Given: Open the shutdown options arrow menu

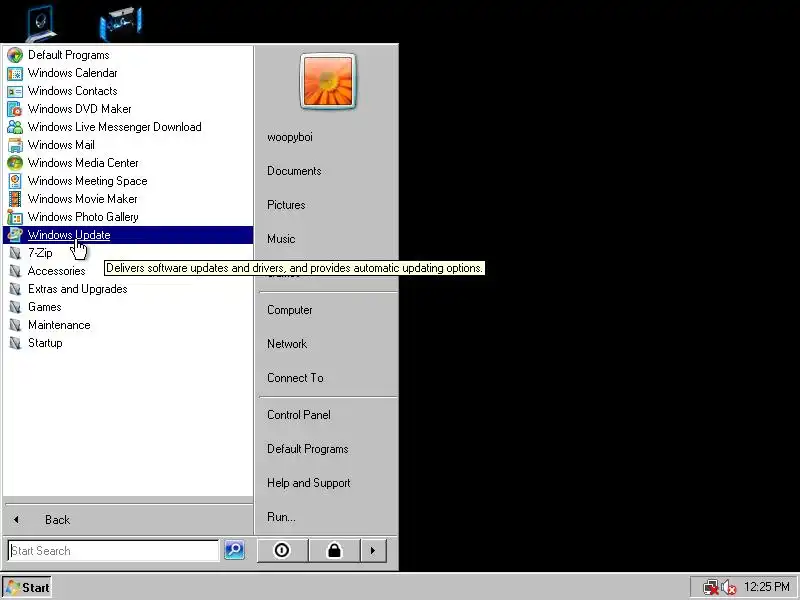Looking at the screenshot, I should click(x=373, y=551).
